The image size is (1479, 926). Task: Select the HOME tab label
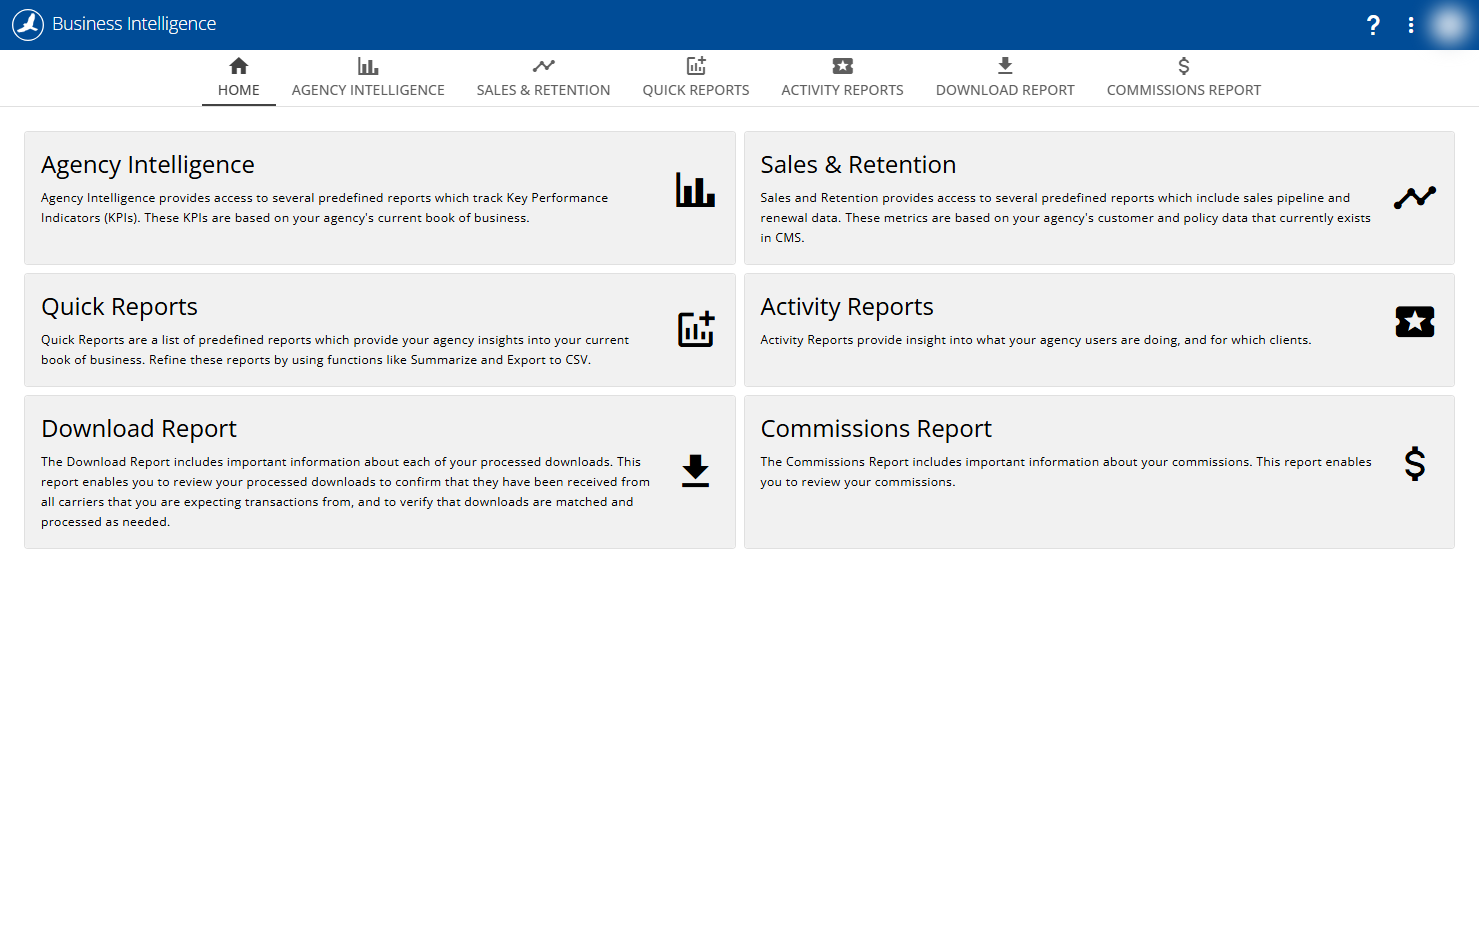(239, 90)
